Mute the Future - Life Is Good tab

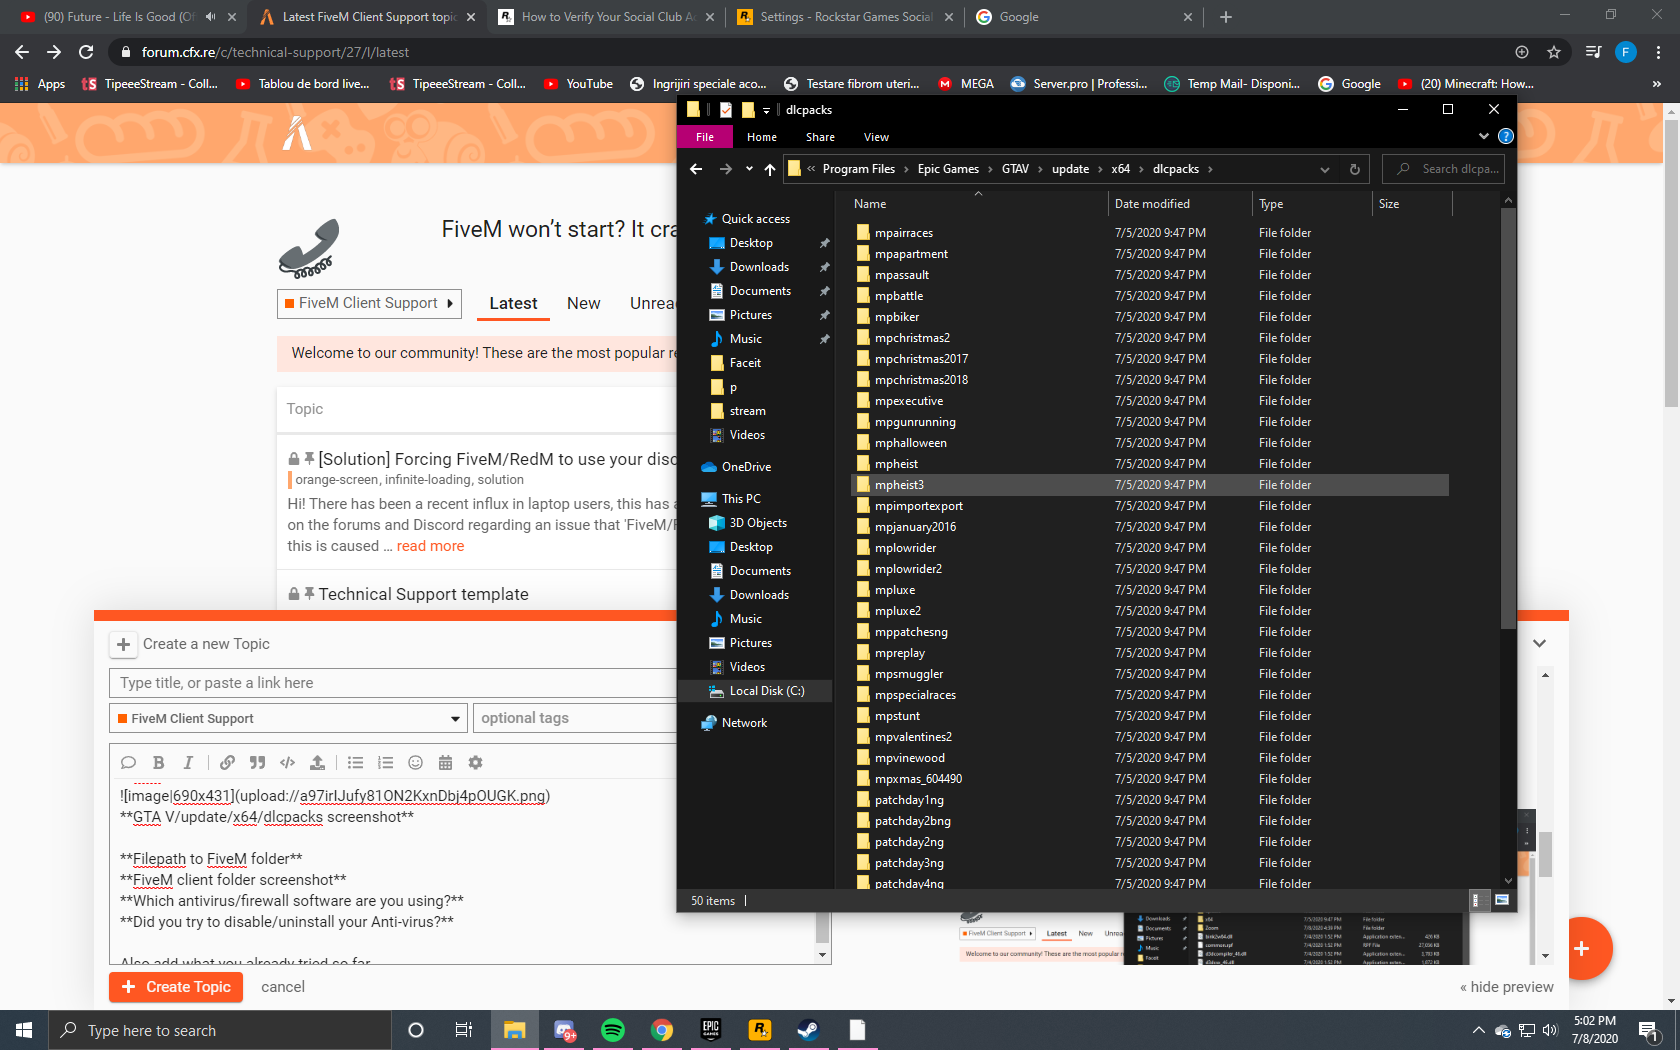coord(210,17)
